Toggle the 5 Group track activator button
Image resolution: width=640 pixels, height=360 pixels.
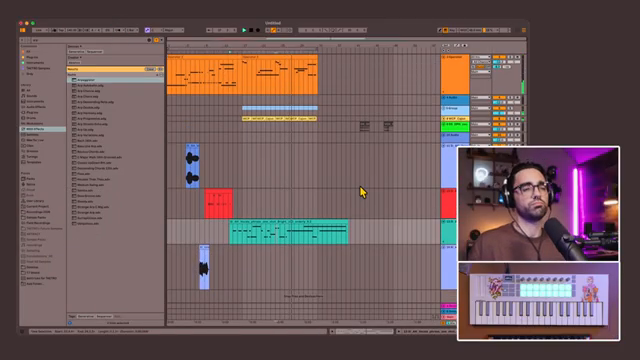pyautogui.click(x=499, y=108)
